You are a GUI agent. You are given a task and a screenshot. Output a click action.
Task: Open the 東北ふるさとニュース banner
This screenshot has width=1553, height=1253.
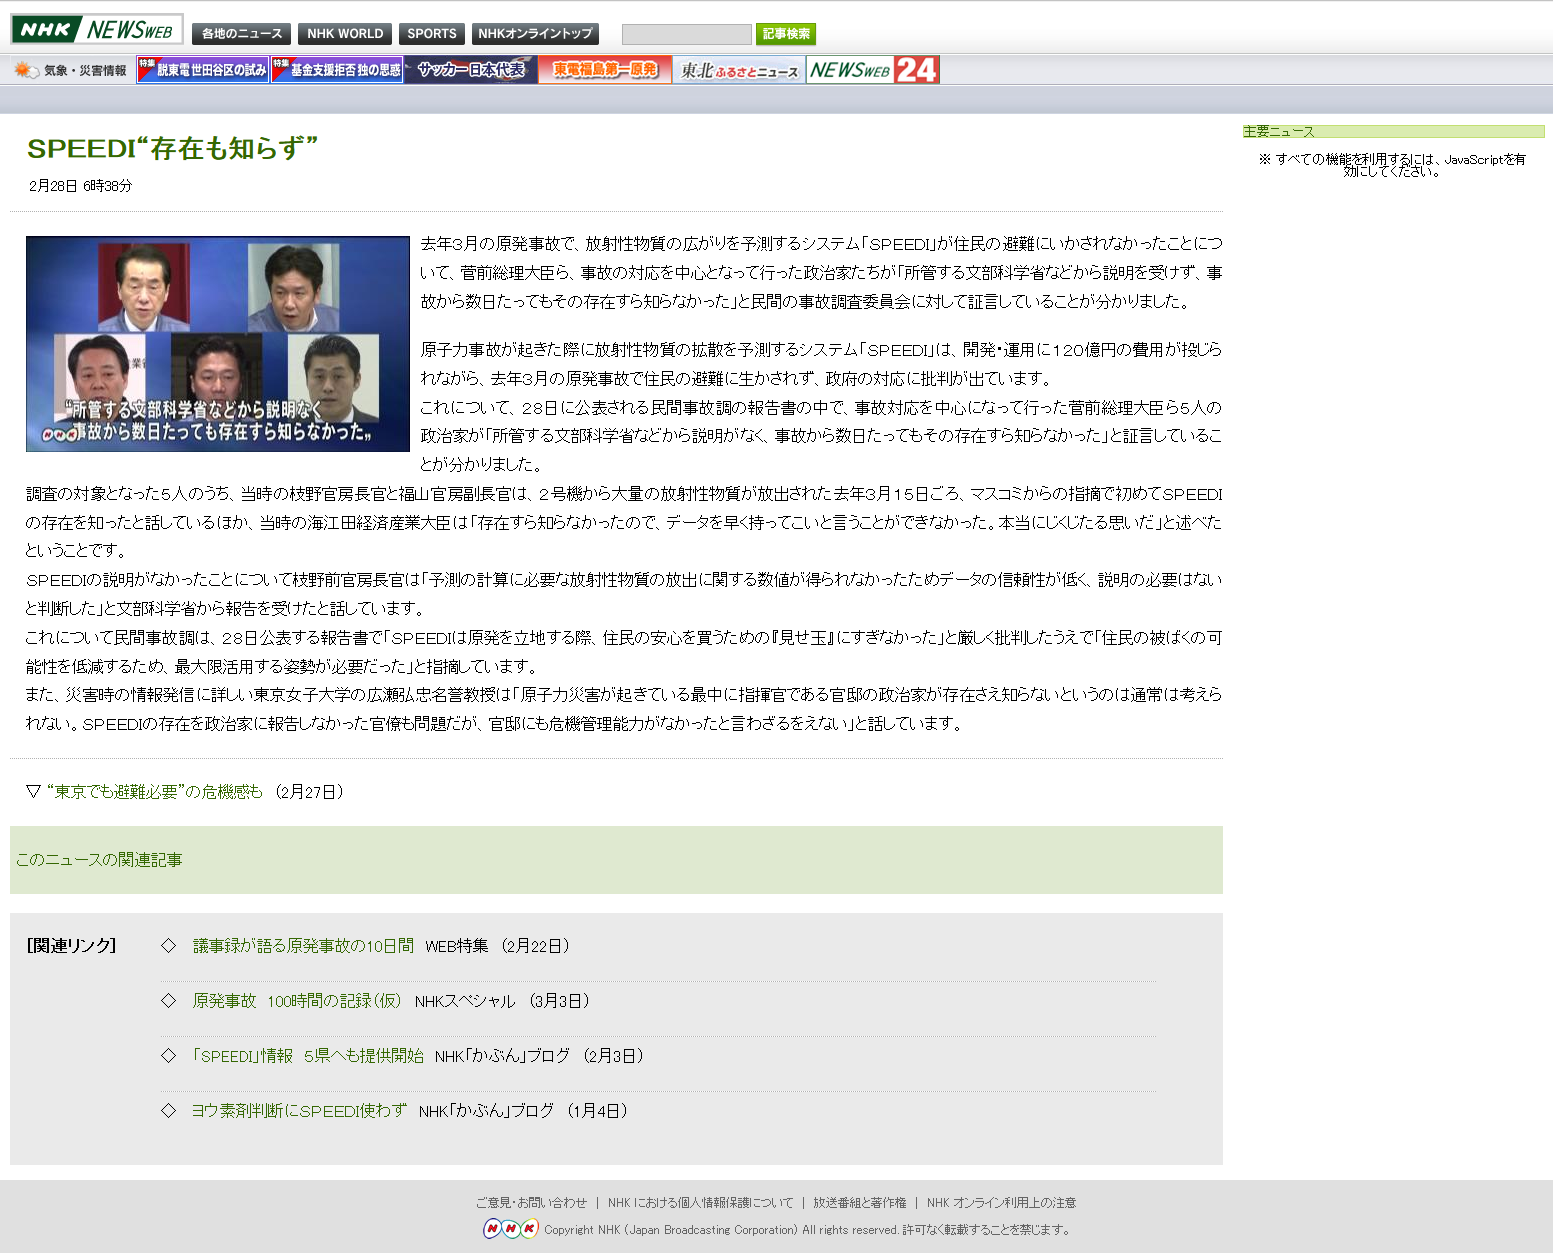739,70
